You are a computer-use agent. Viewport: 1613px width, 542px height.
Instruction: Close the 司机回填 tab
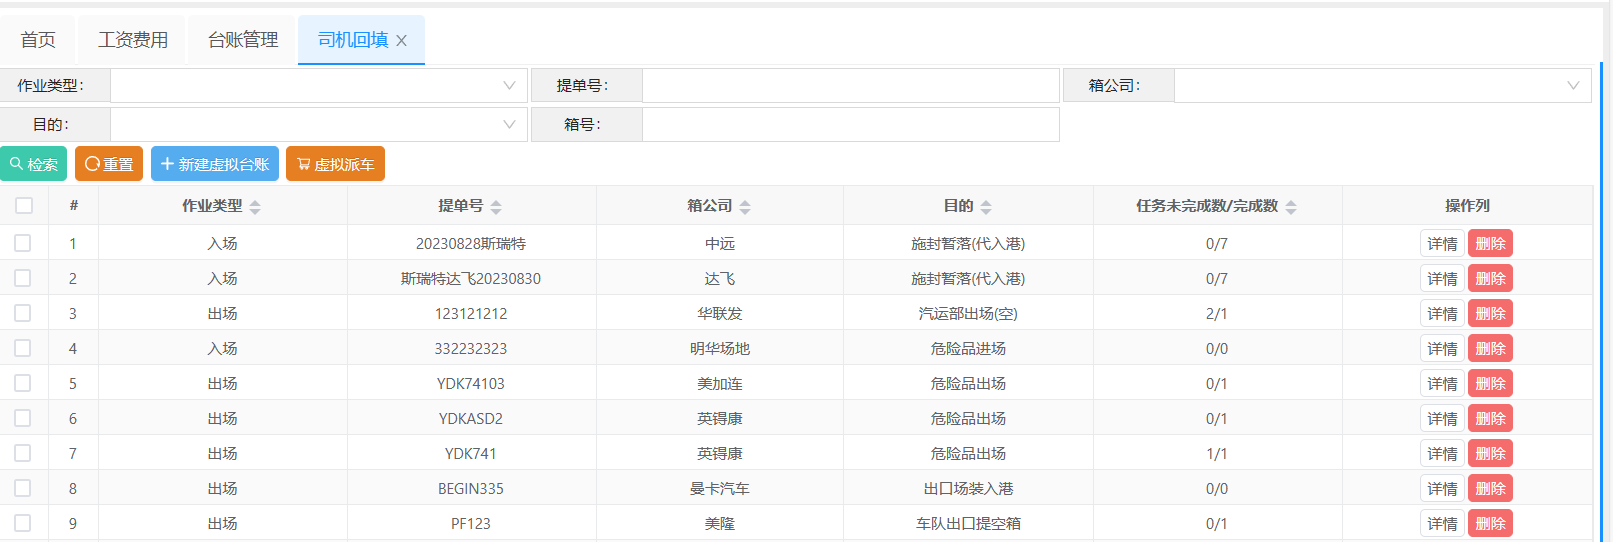point(402,41)
